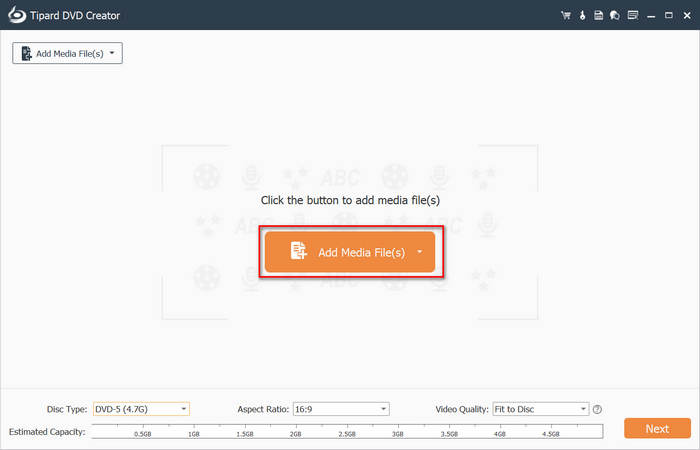Open the Aspect Ratio 16:9 dropdown
Screen dimensions: 700x450
pos(341,409)
